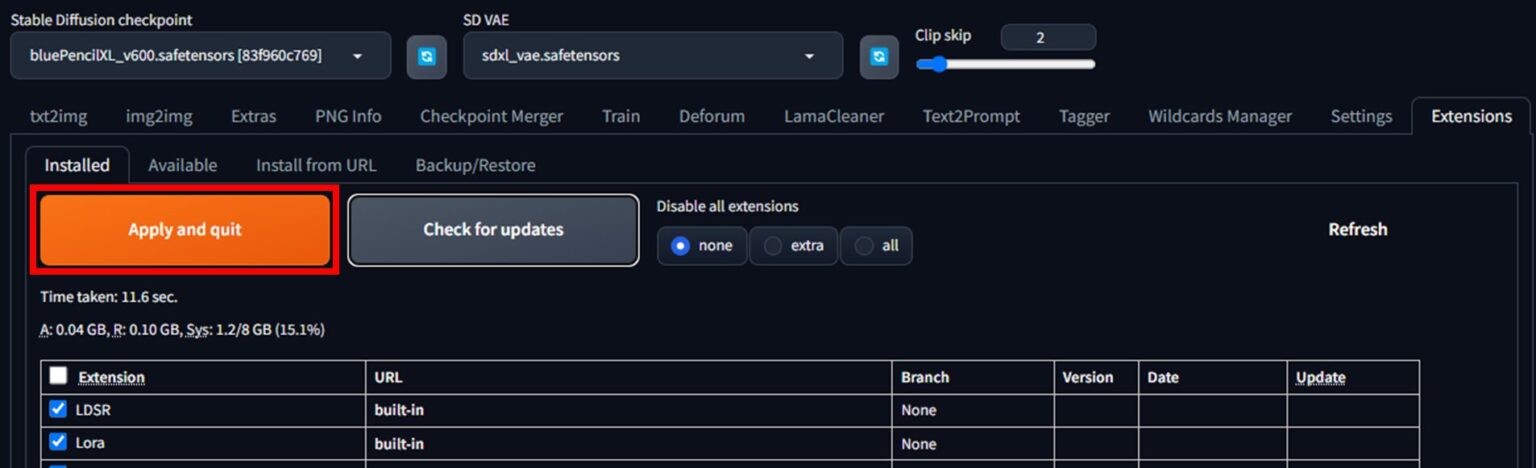Open the Settings tab

tap(1361, 116)
